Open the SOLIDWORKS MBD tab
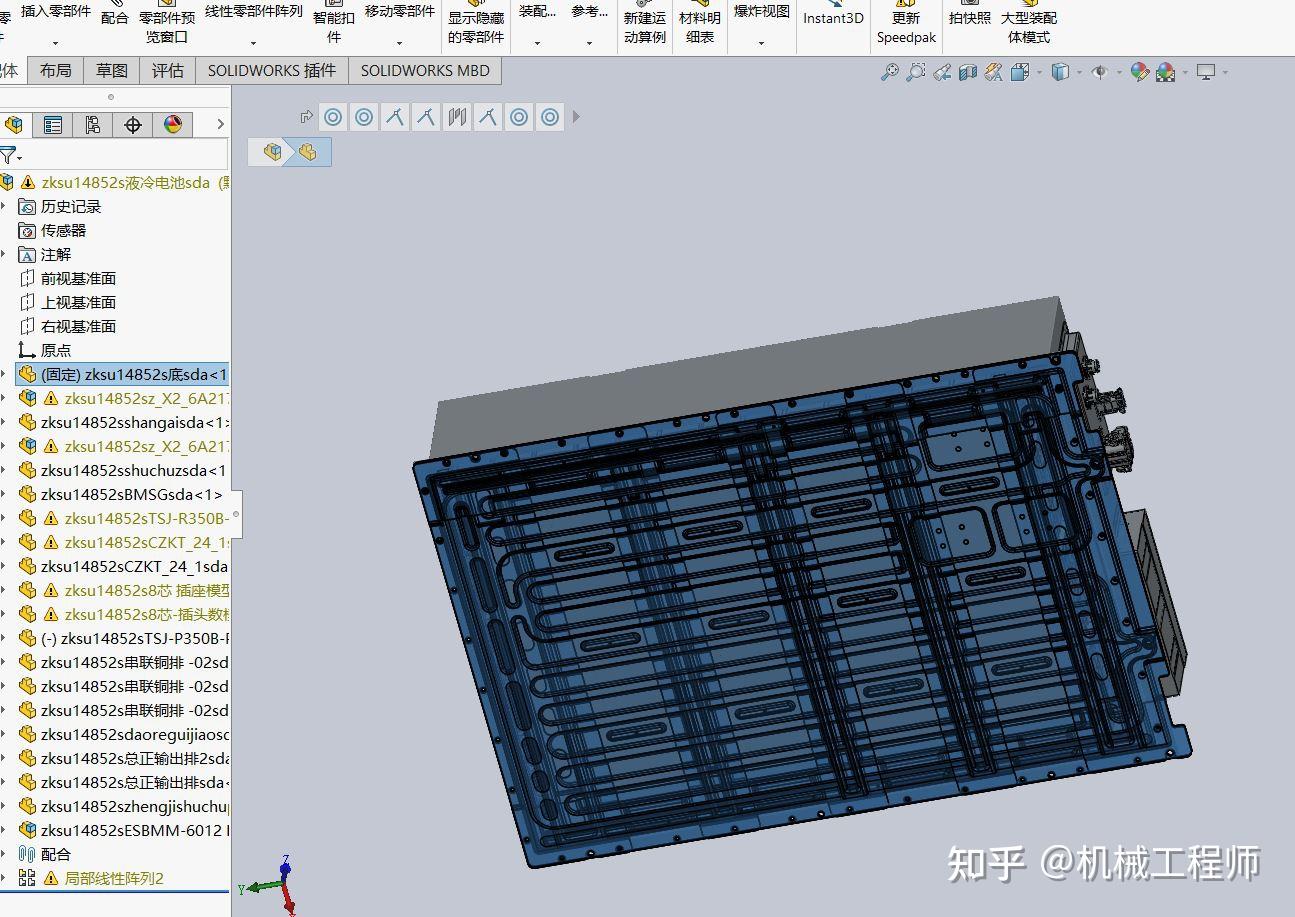The width and height of the screenshot is (1295, 917). coord(427,70)
